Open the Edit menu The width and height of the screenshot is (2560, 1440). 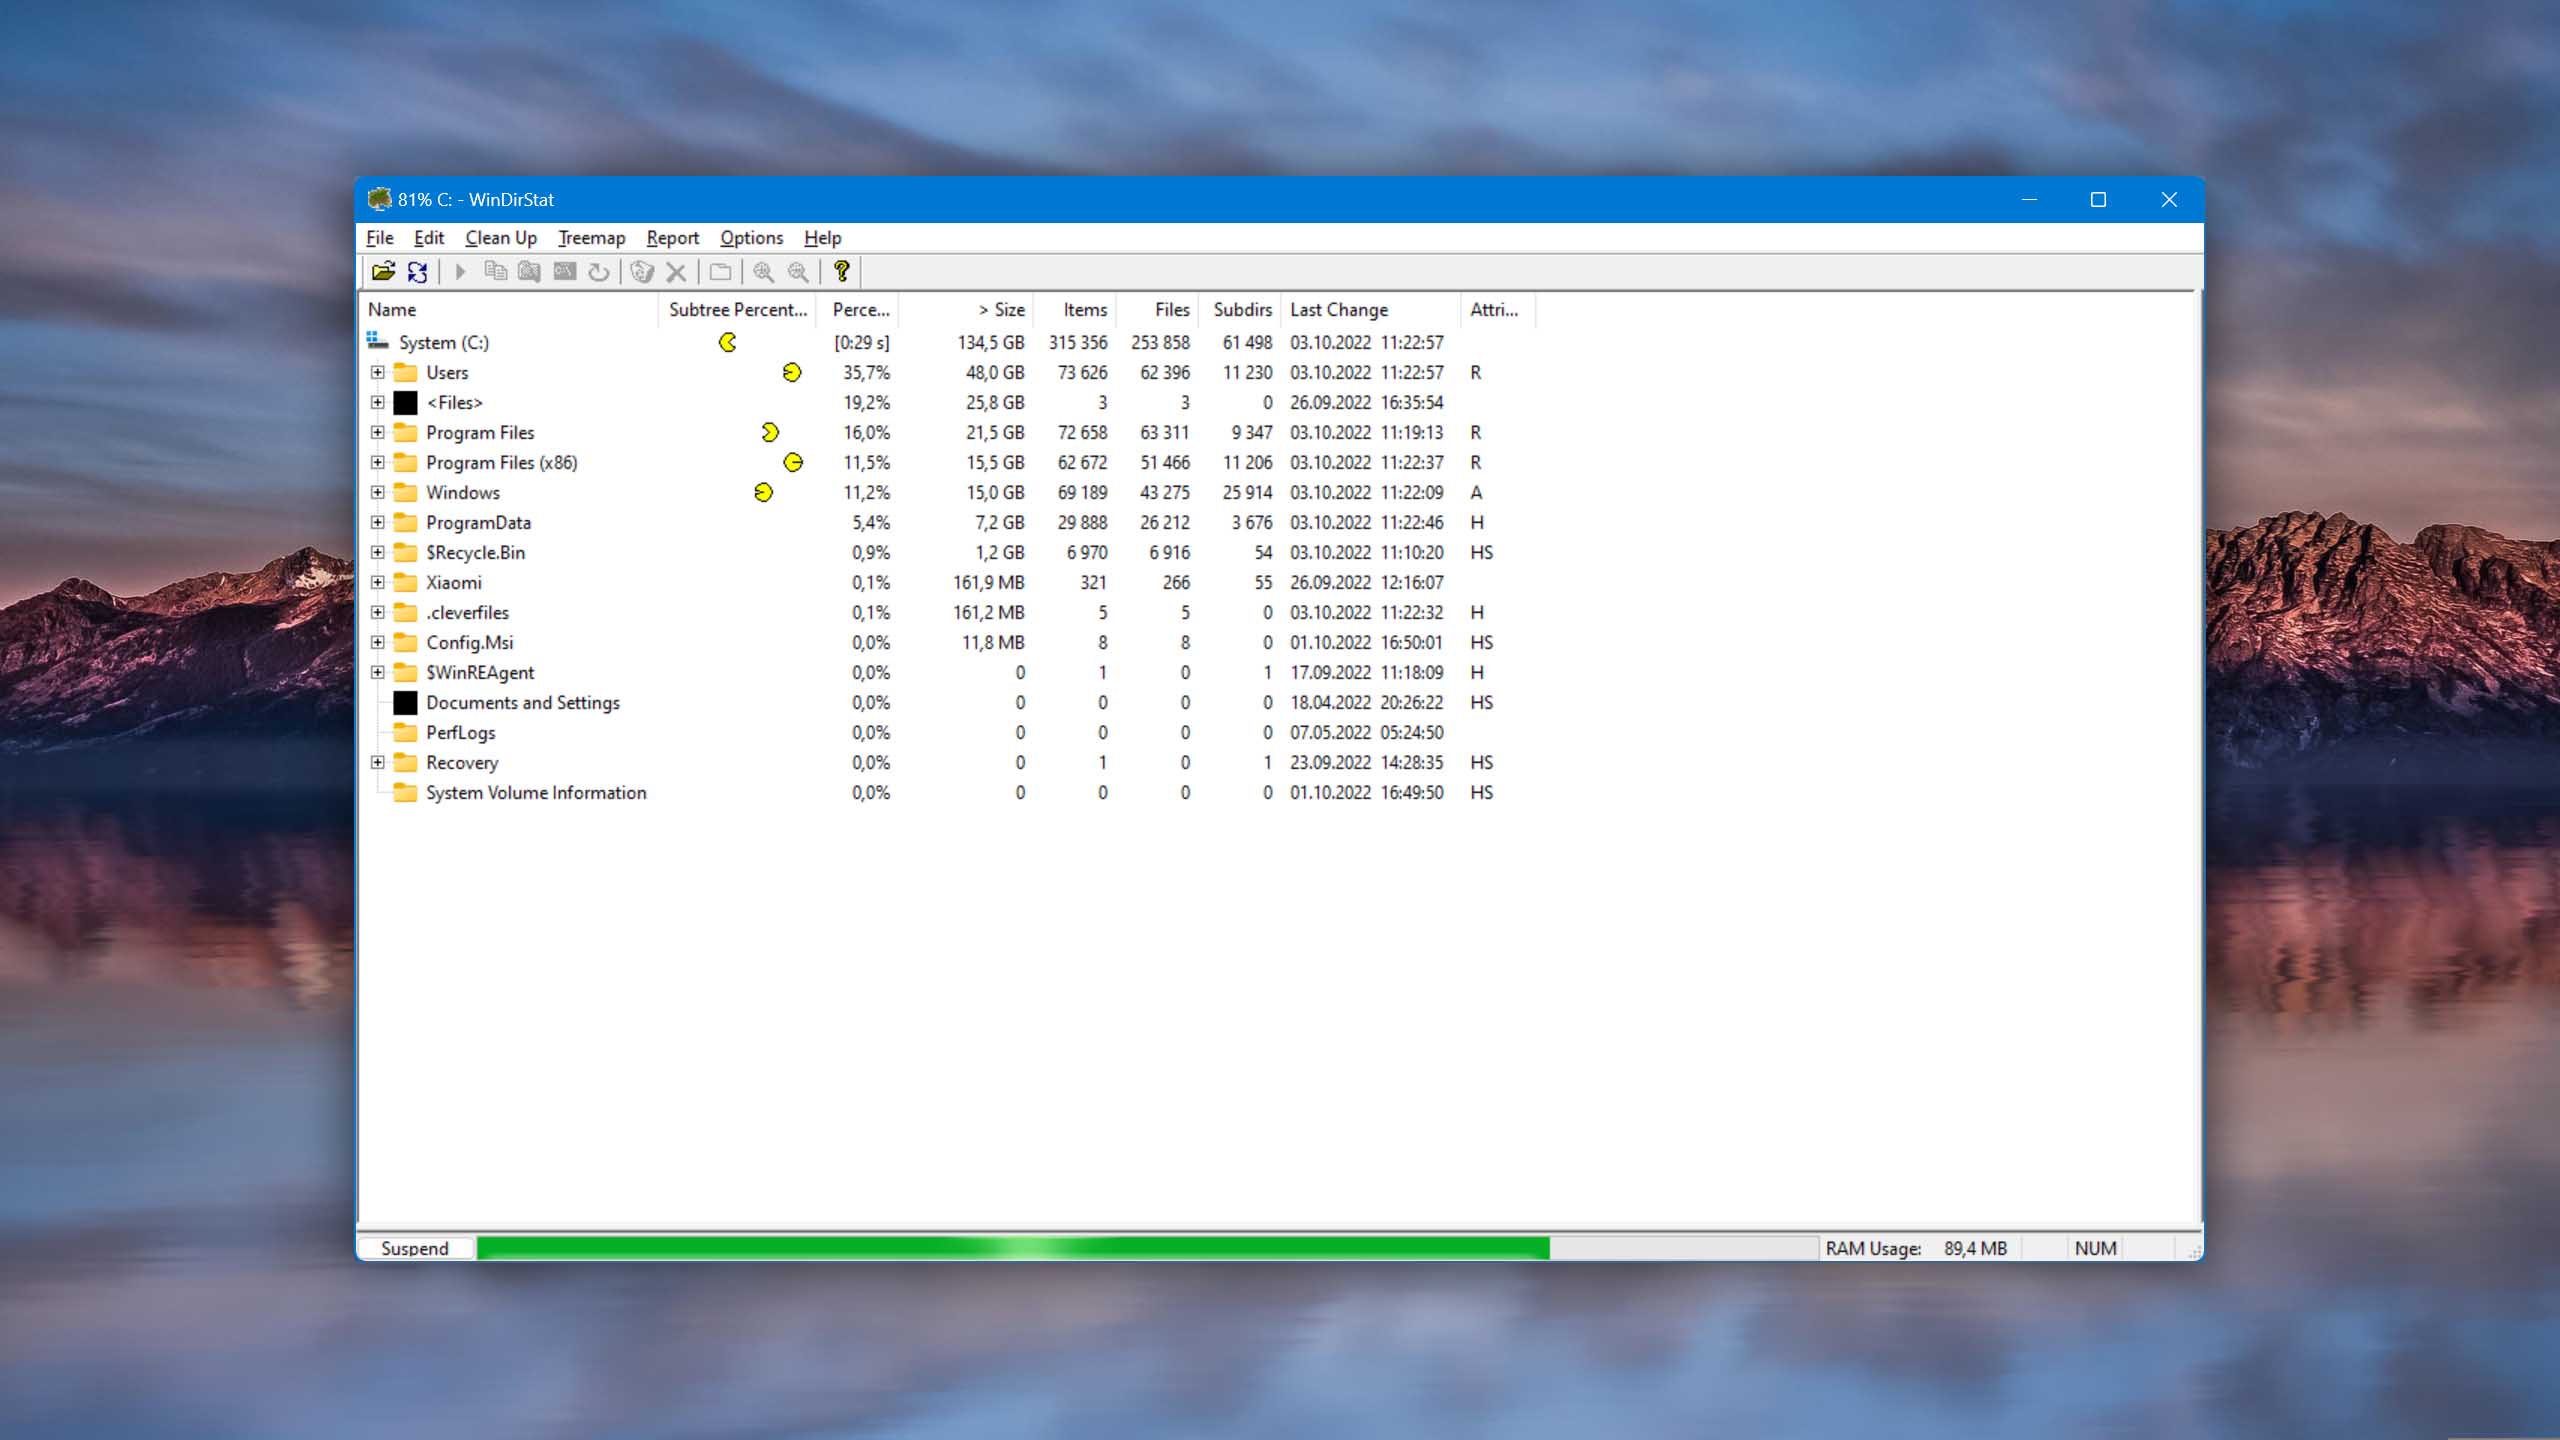429,238
